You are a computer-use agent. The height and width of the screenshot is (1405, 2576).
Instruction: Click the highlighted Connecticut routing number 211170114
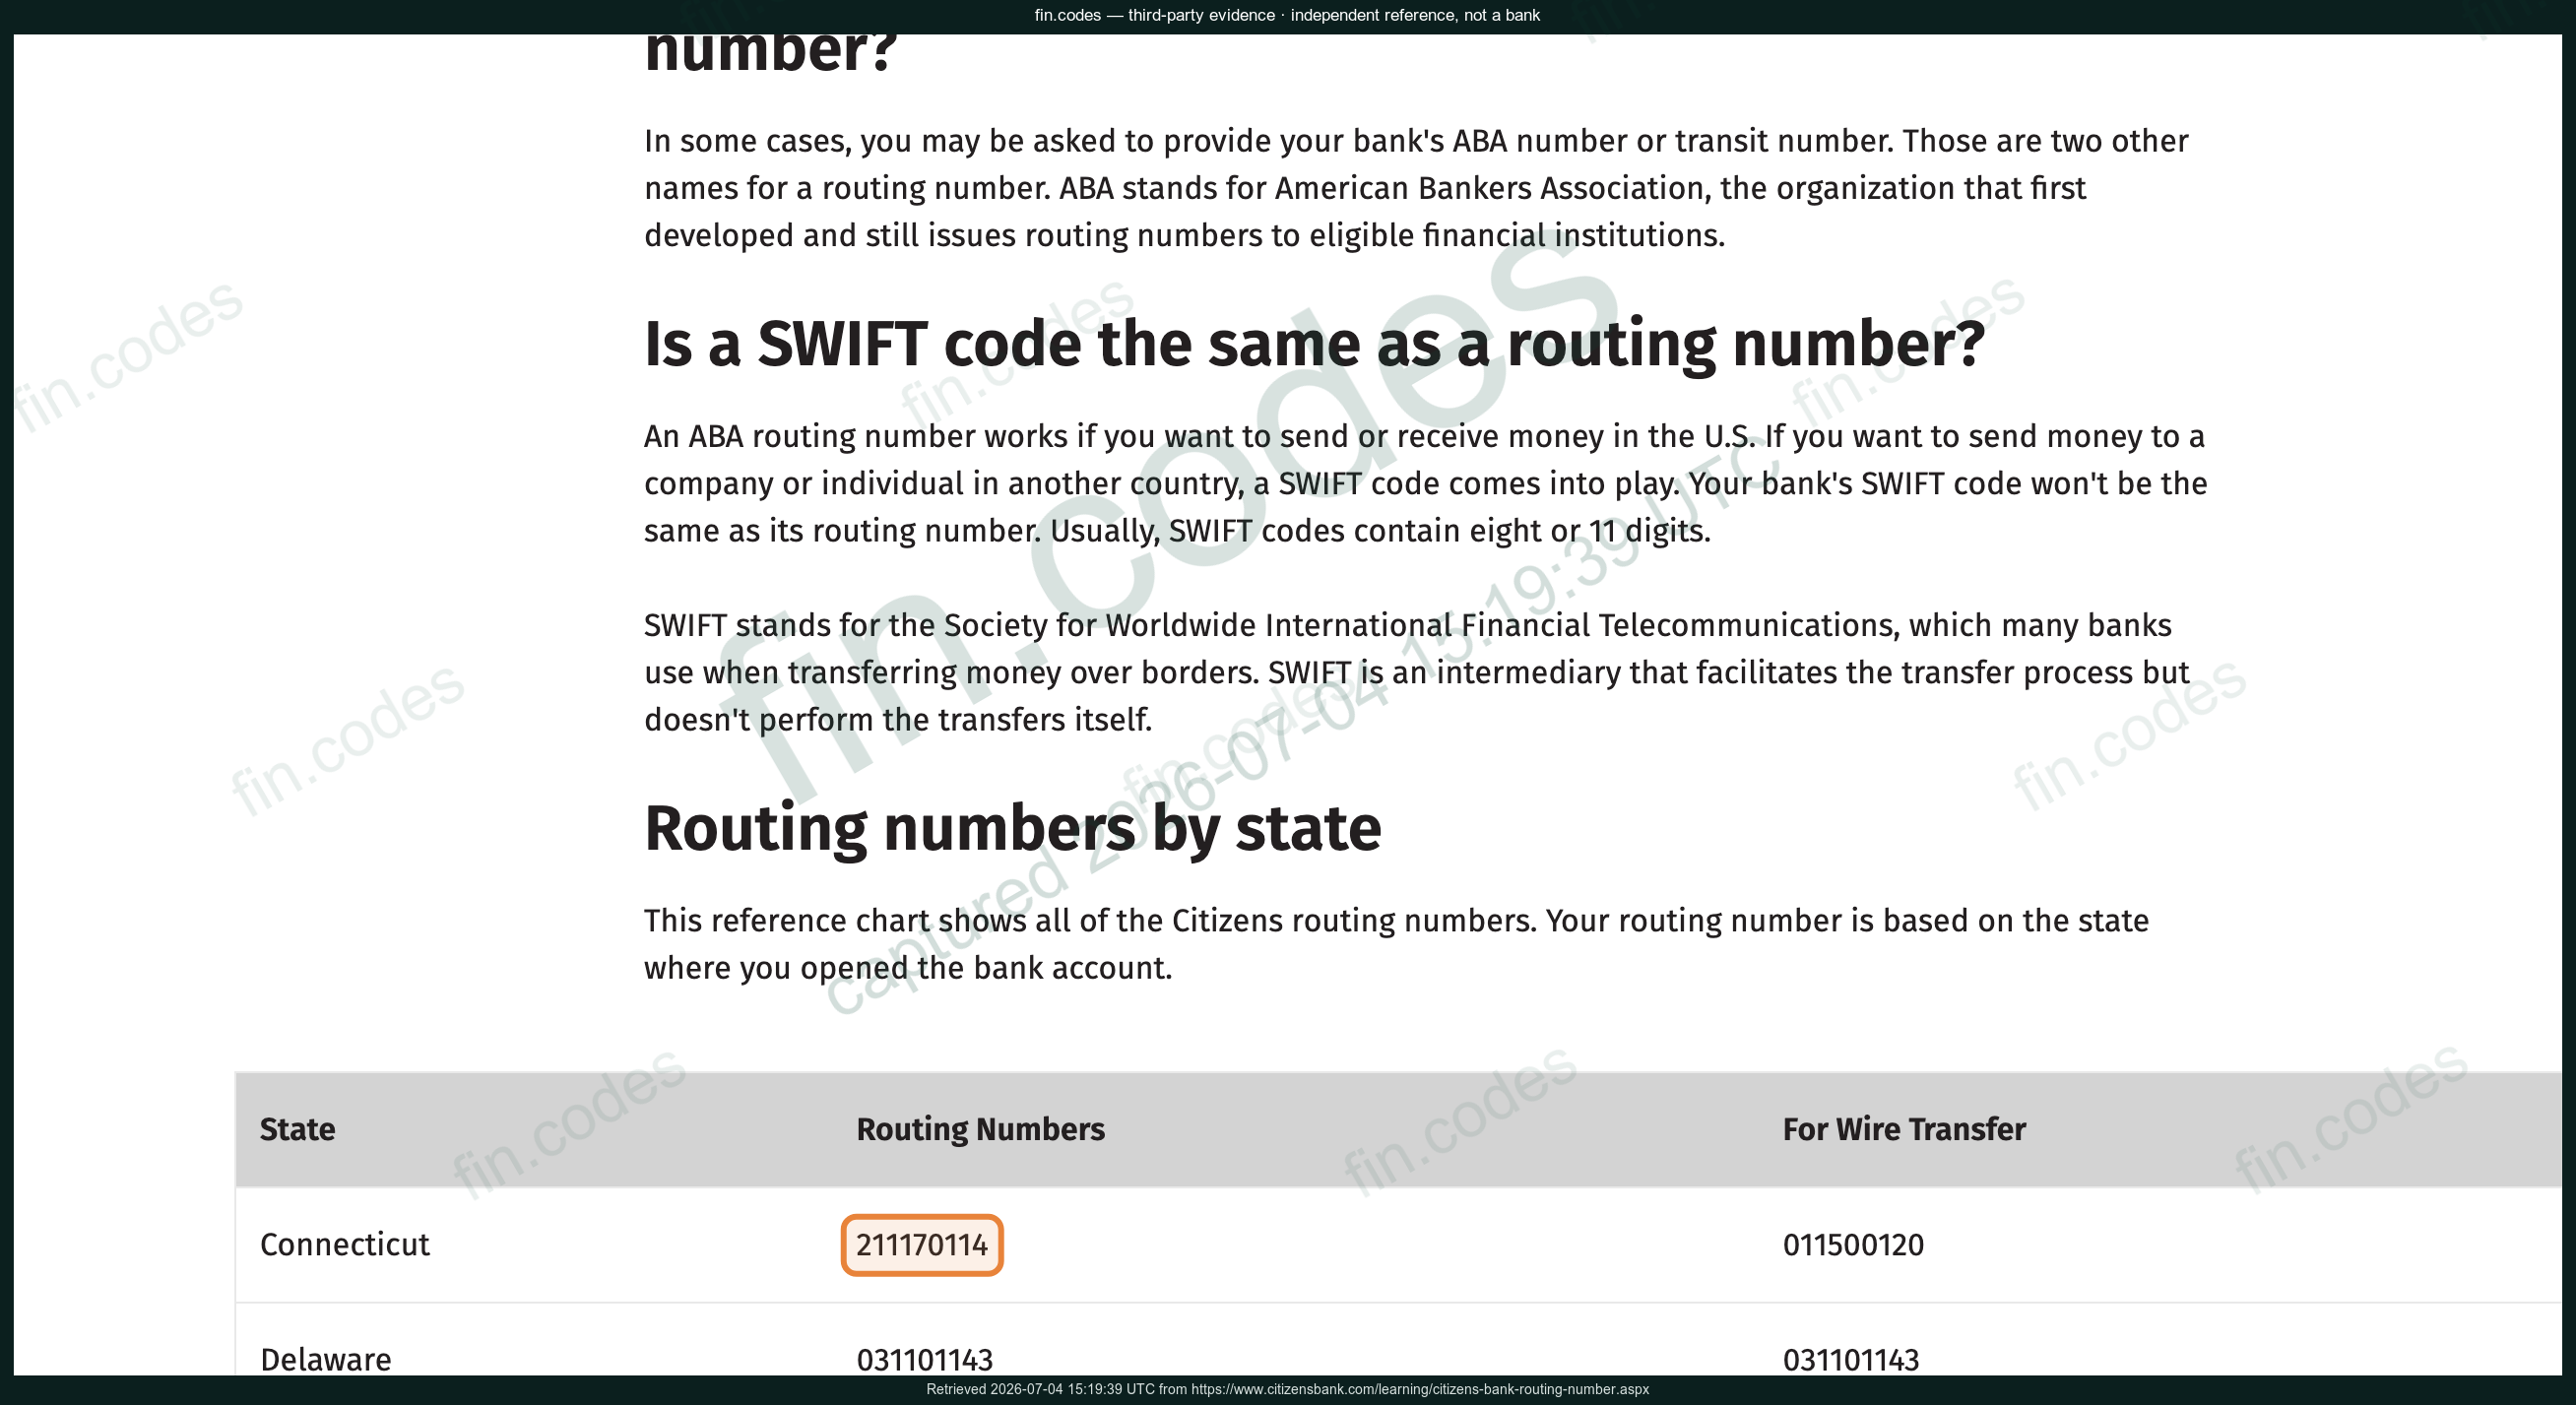921,1245
